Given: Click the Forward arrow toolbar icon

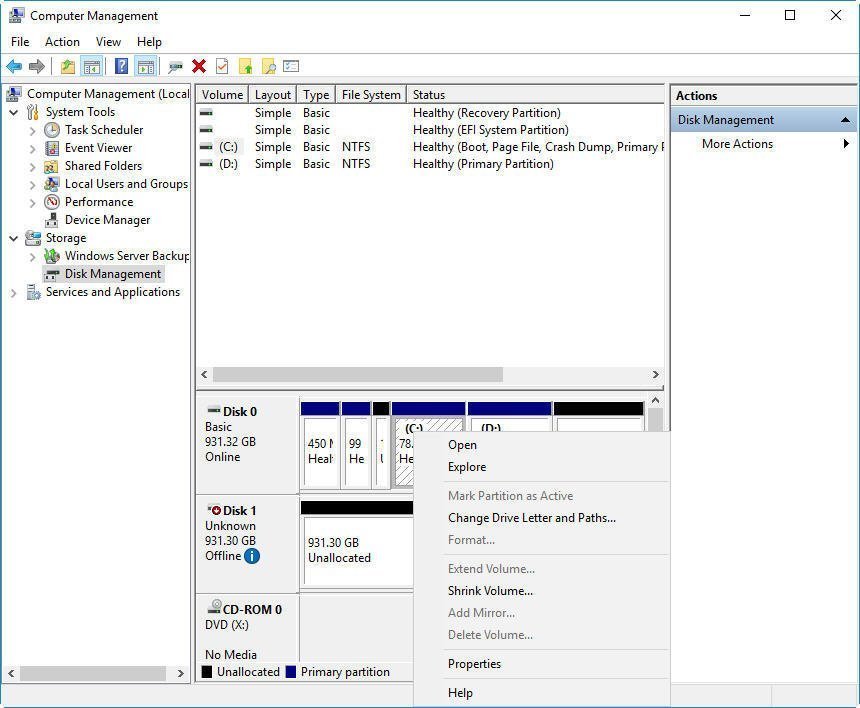Looking at the screenshot, I should point(37,67).
